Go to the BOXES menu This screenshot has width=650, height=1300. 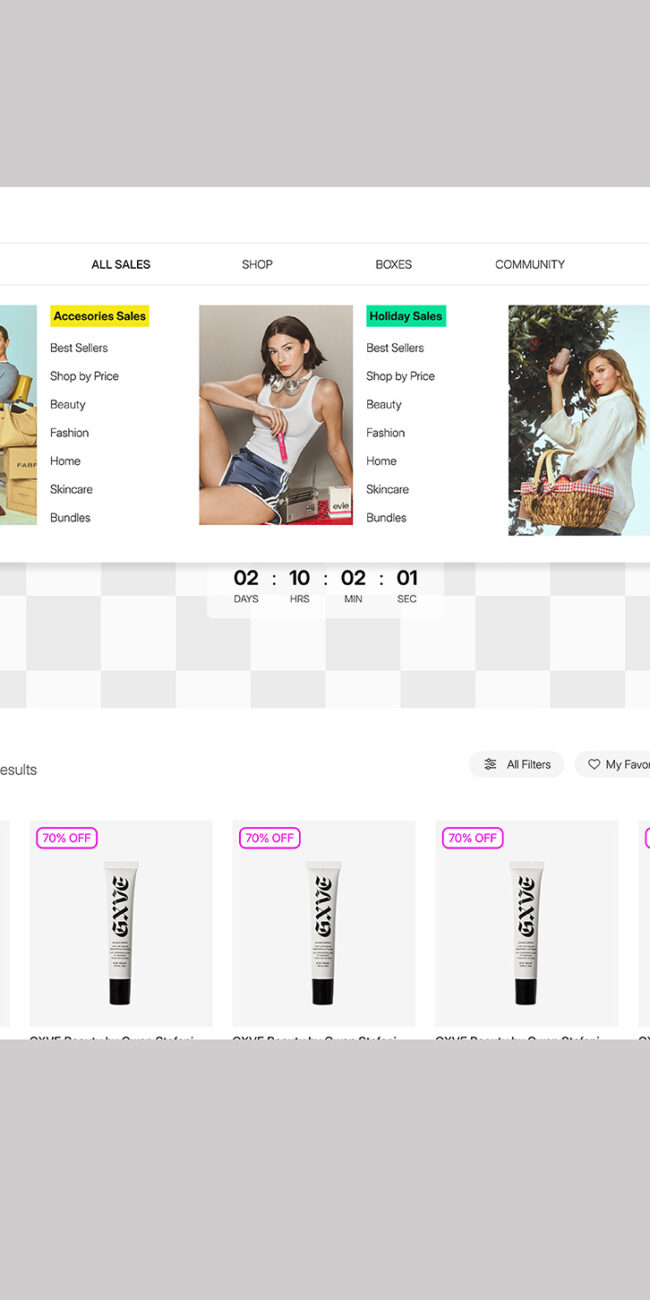[393, 265]
